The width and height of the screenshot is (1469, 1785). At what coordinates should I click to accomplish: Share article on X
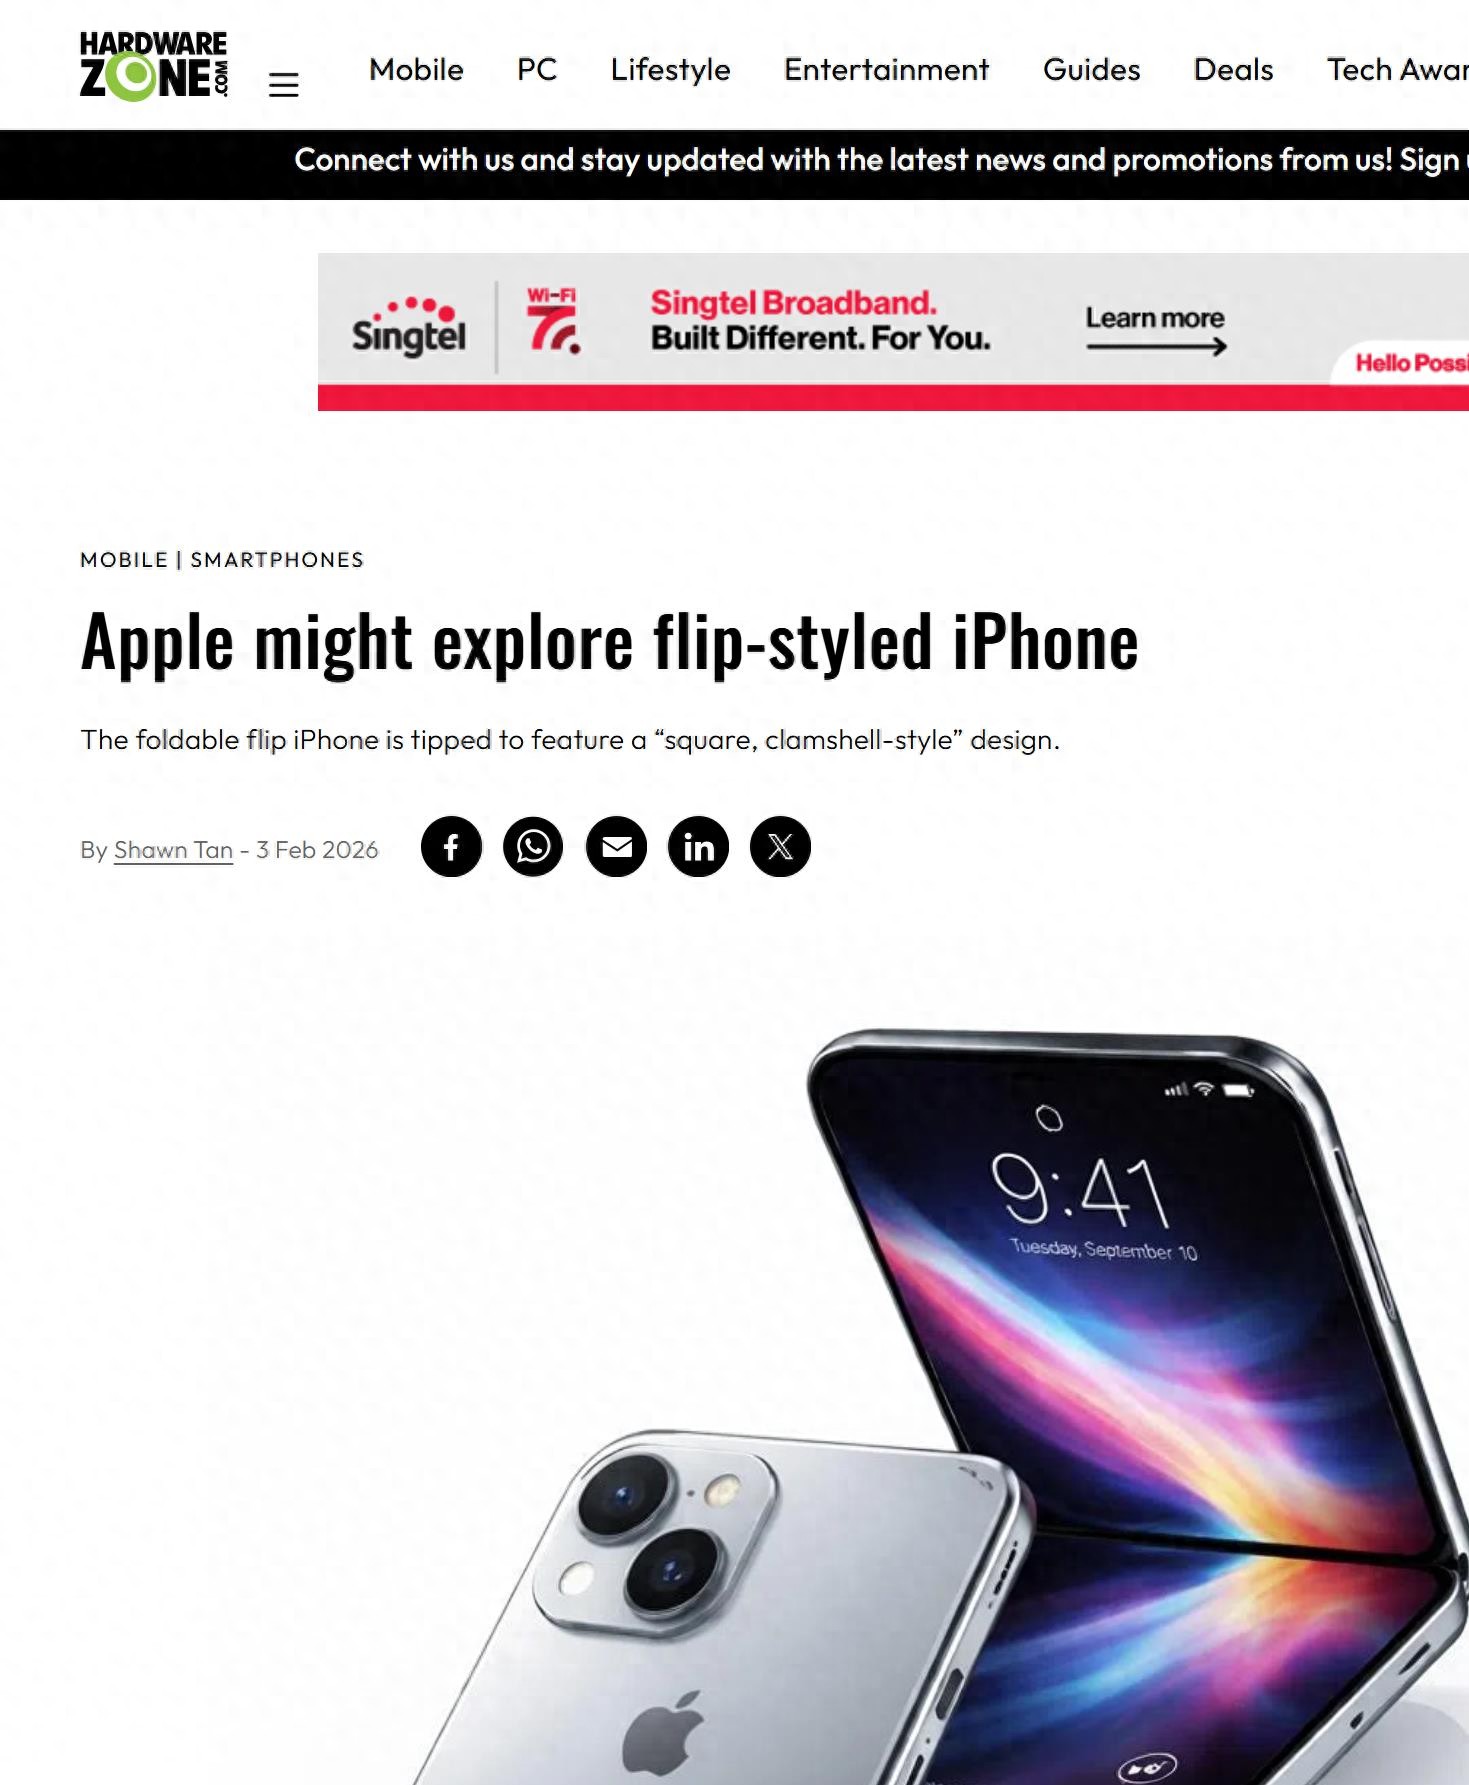click(780, 847)
